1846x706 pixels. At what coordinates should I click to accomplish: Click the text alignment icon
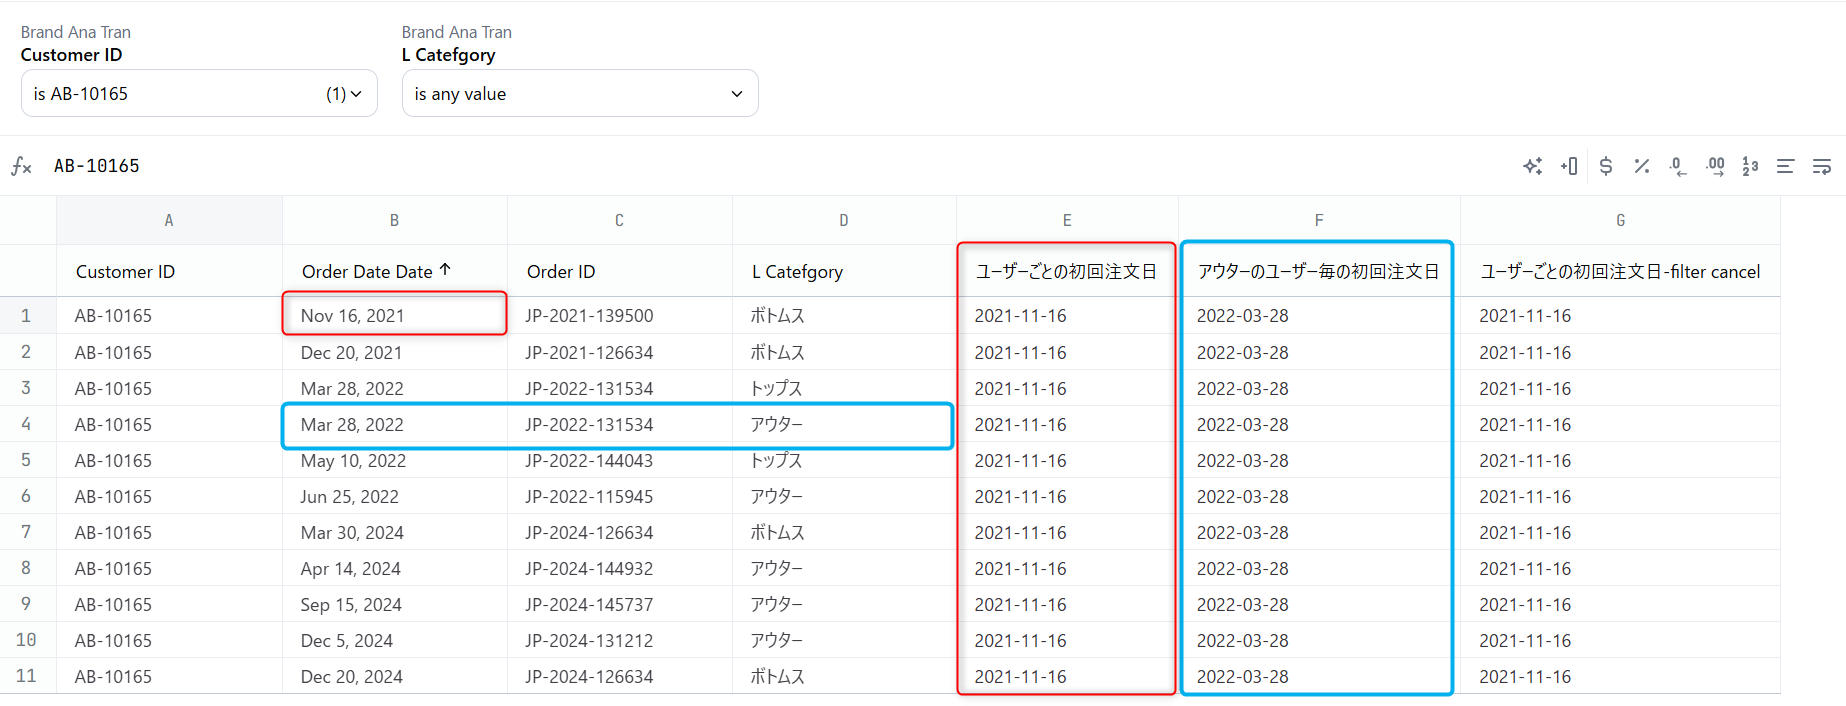(1785, 166)
